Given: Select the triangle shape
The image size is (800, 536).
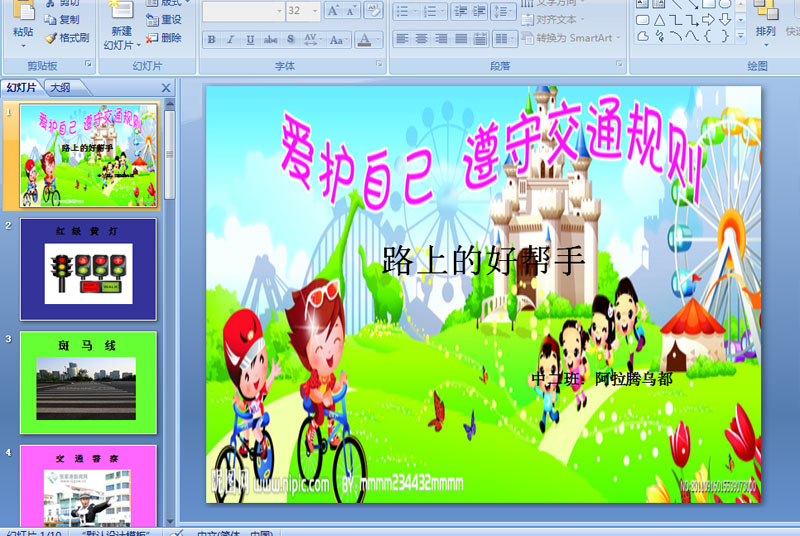Looking at the screenshot, I should pyautogui.click(x=659, y=20).
